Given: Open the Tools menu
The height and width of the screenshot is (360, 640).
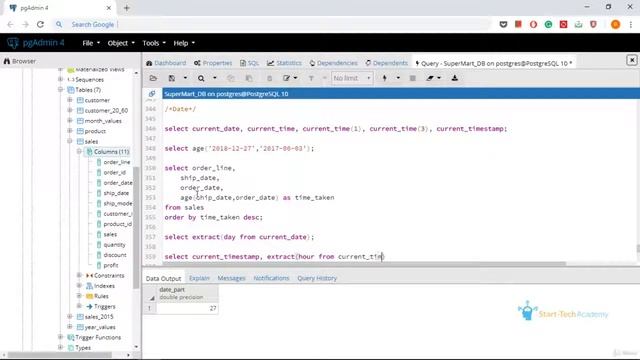Looking at the screenshot, I should pos(154,43).
